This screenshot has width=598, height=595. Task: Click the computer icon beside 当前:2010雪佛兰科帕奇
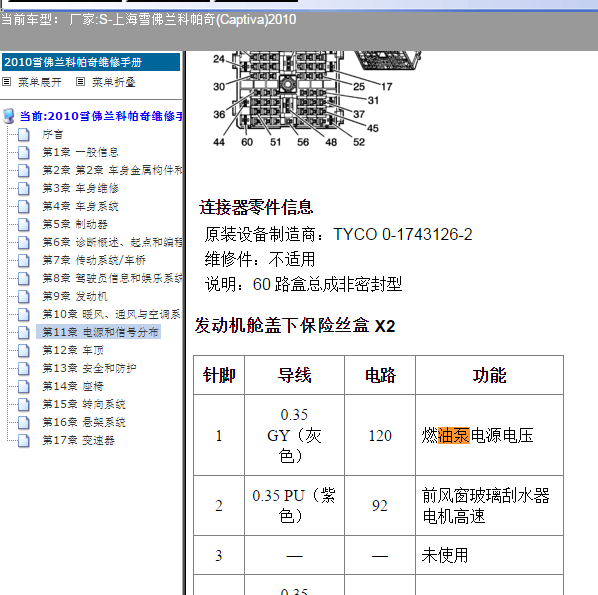tap(9, 116)
